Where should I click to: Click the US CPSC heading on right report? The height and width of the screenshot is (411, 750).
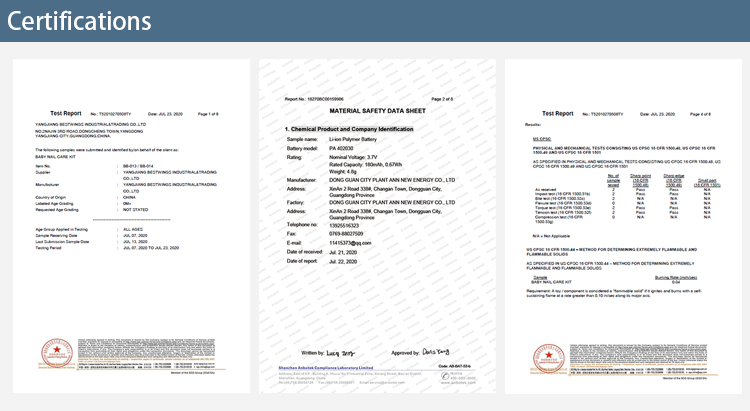[x=541, y=139]
